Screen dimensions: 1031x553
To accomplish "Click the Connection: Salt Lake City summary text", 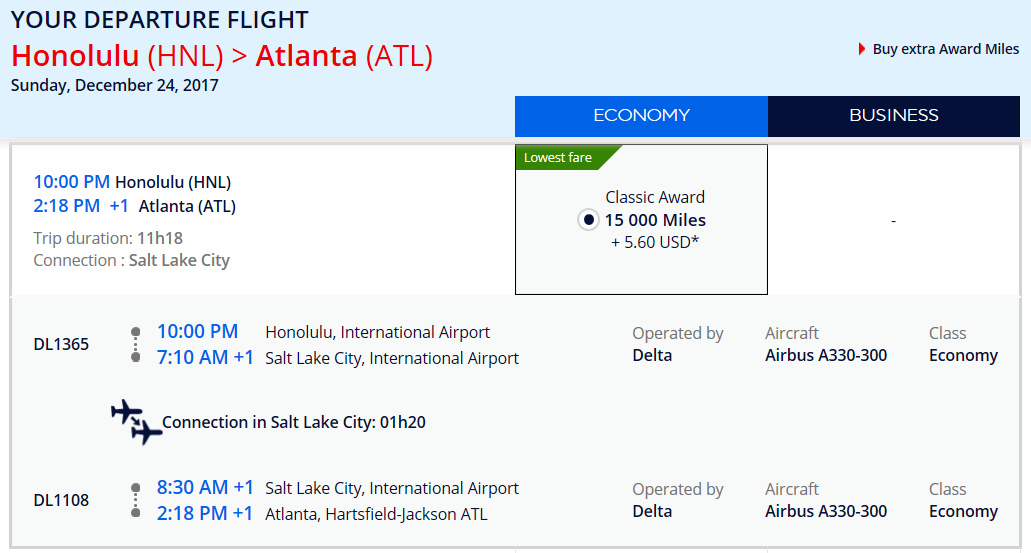I will coord(132,260).
